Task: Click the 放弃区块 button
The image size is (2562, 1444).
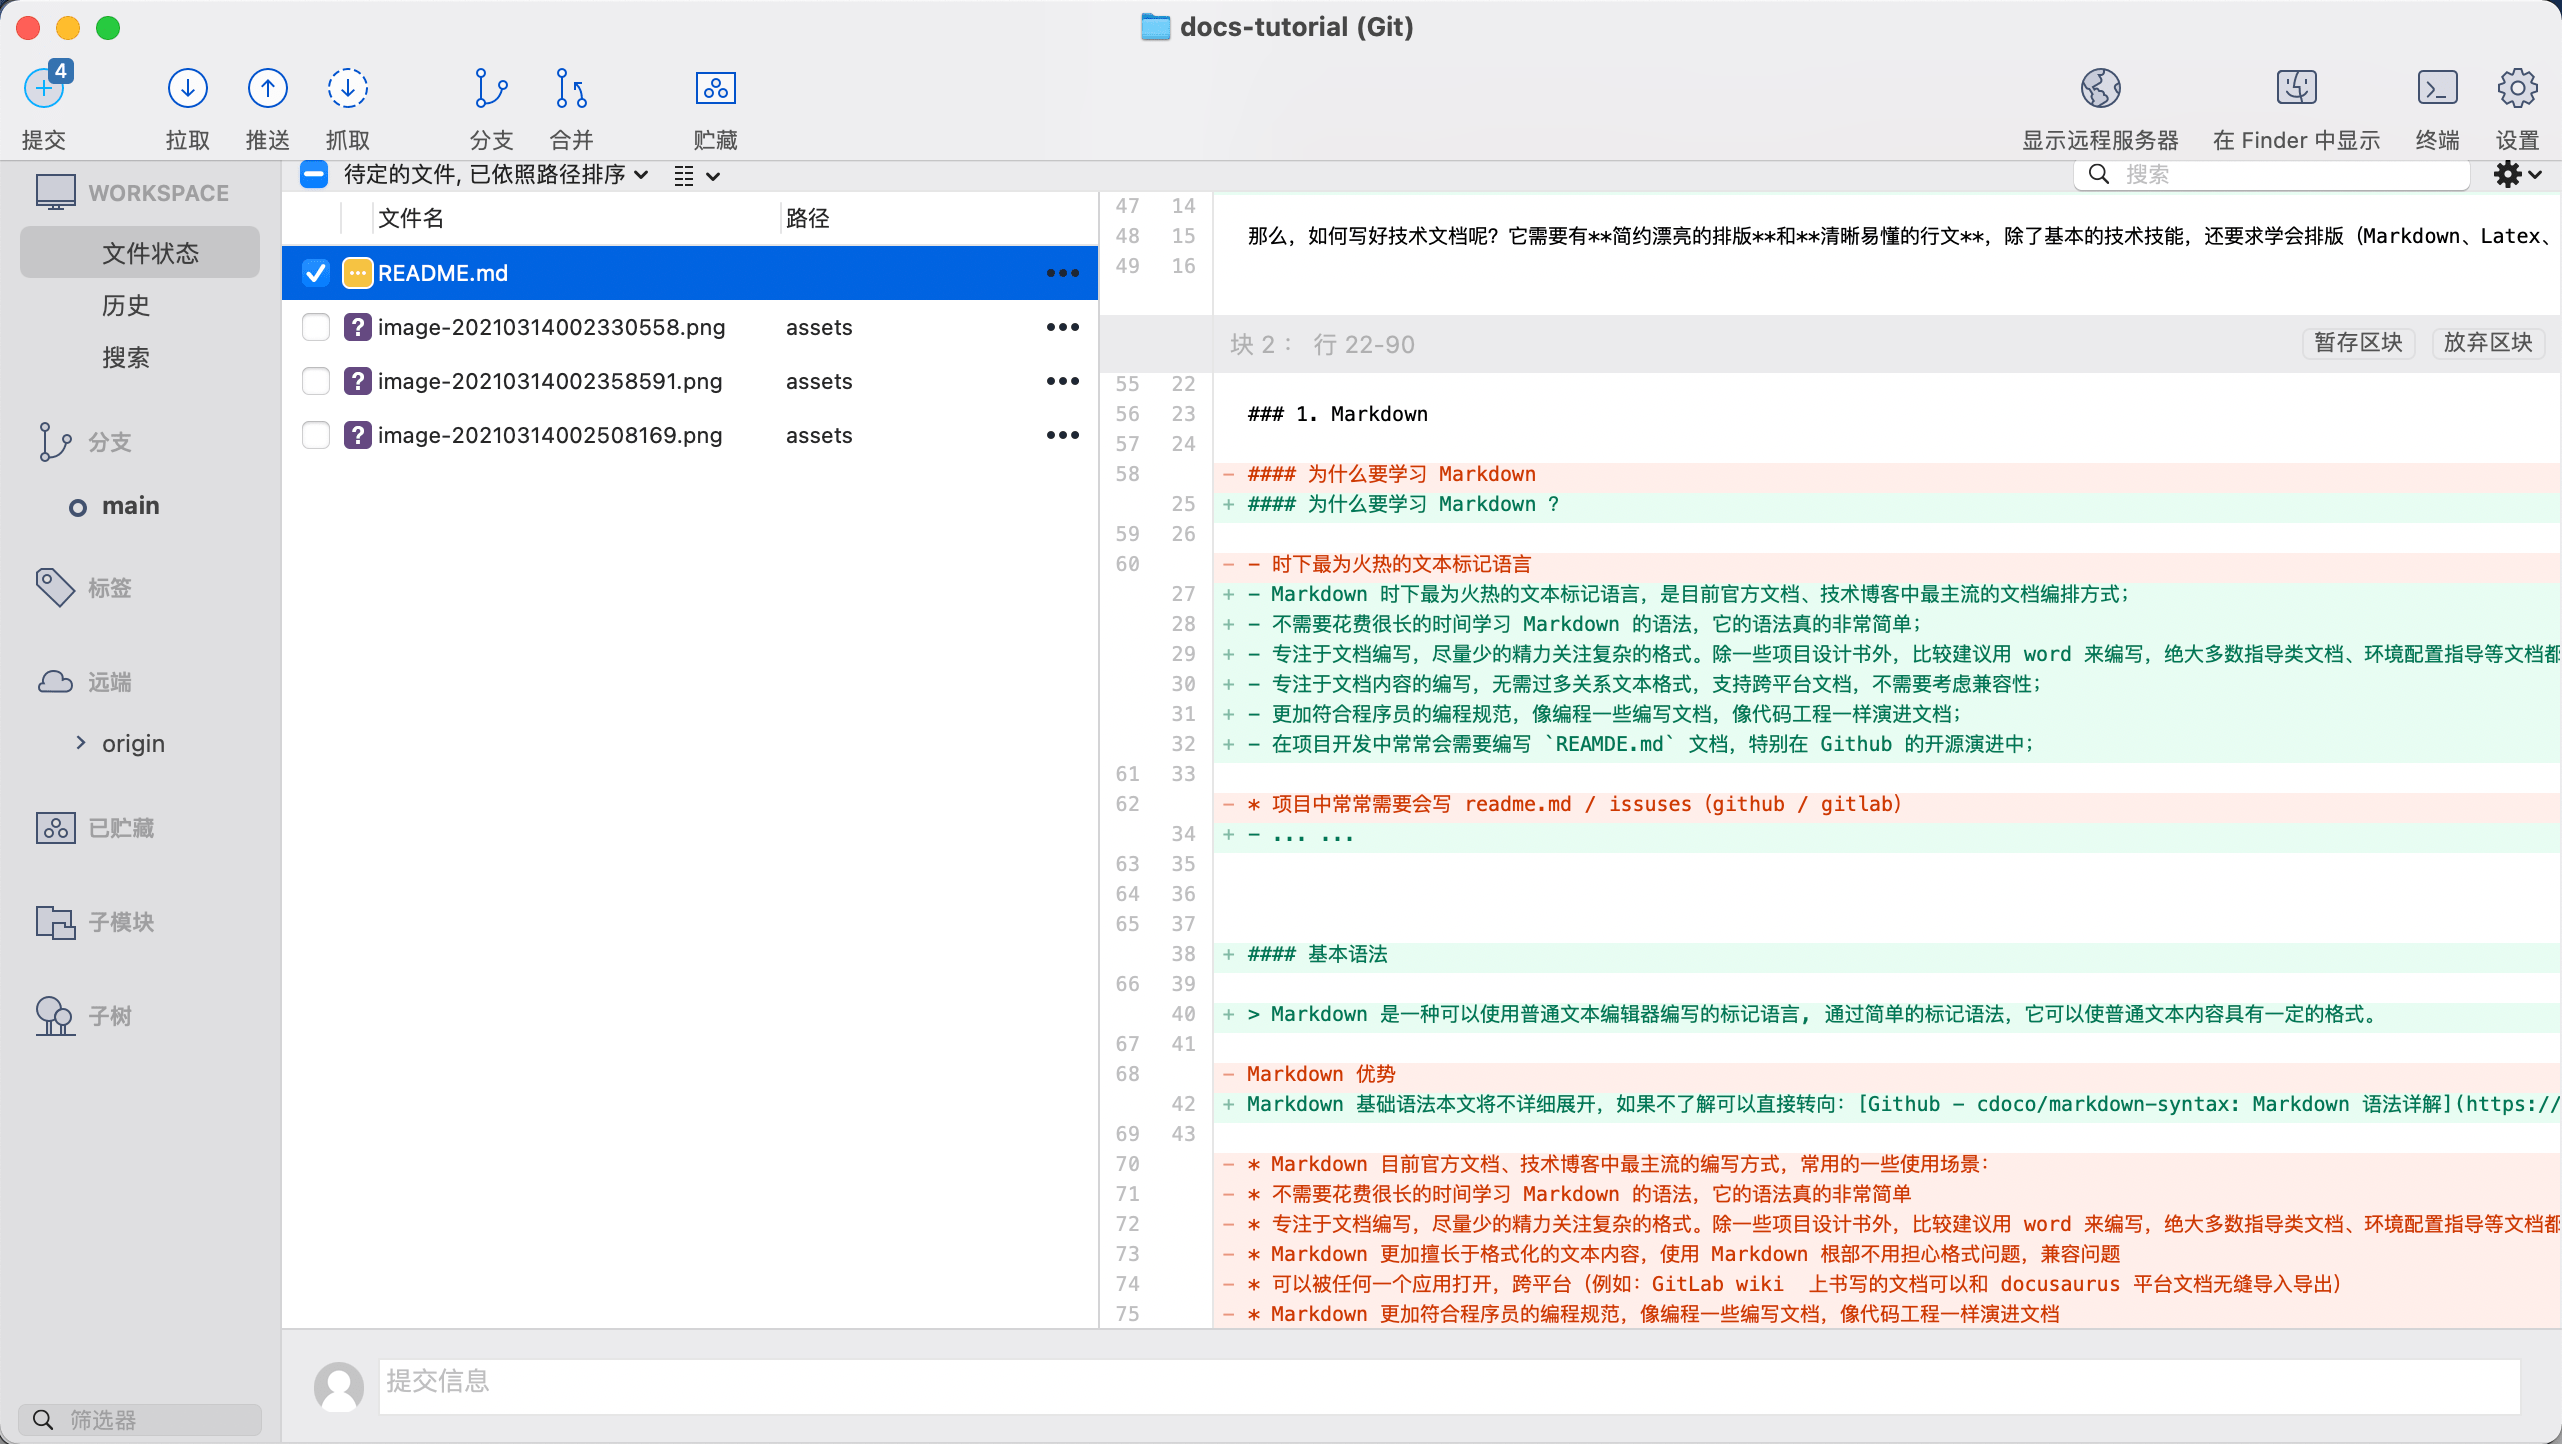Action: pos(2487,343)
